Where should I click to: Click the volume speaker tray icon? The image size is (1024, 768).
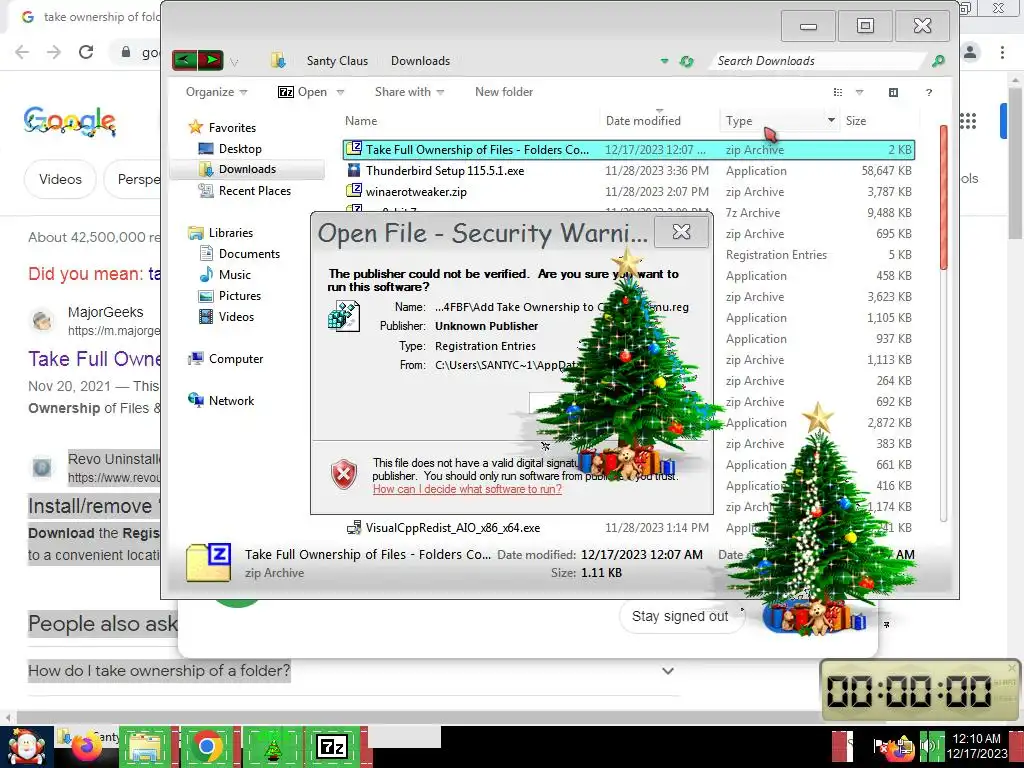(x=927, y=745)
